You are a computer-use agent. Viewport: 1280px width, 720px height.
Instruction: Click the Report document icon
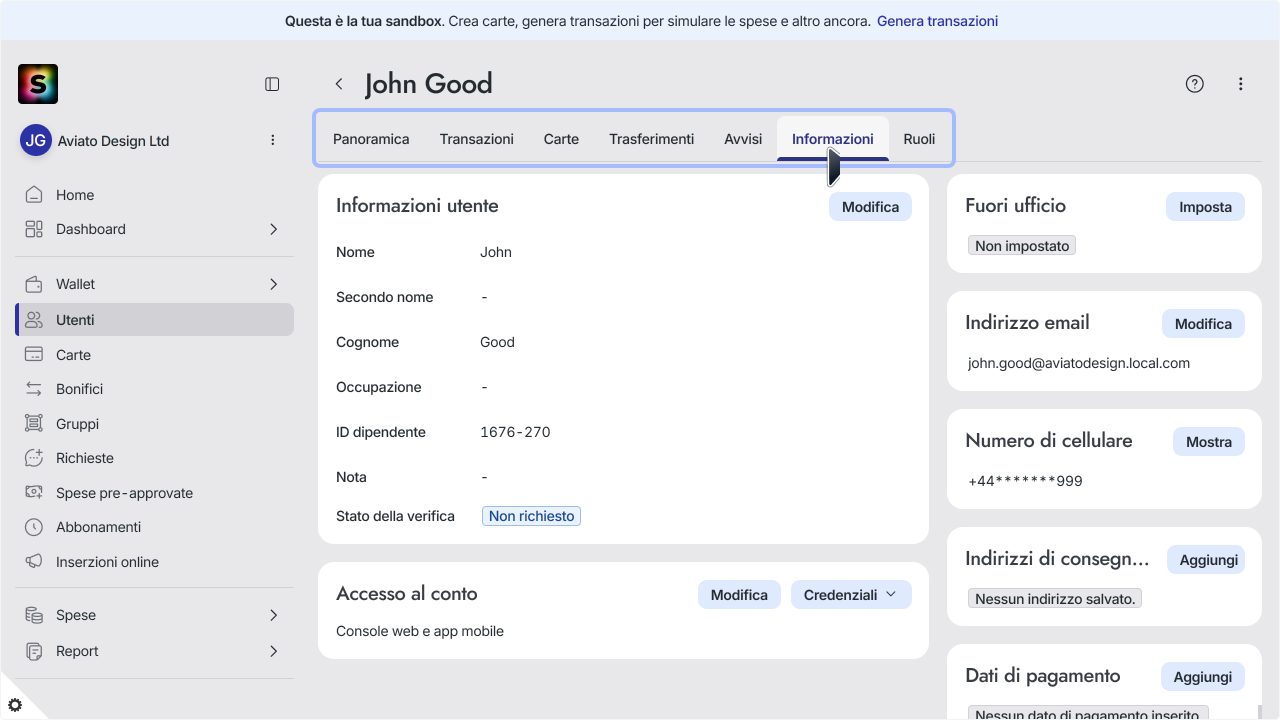[x=34, y=651]
